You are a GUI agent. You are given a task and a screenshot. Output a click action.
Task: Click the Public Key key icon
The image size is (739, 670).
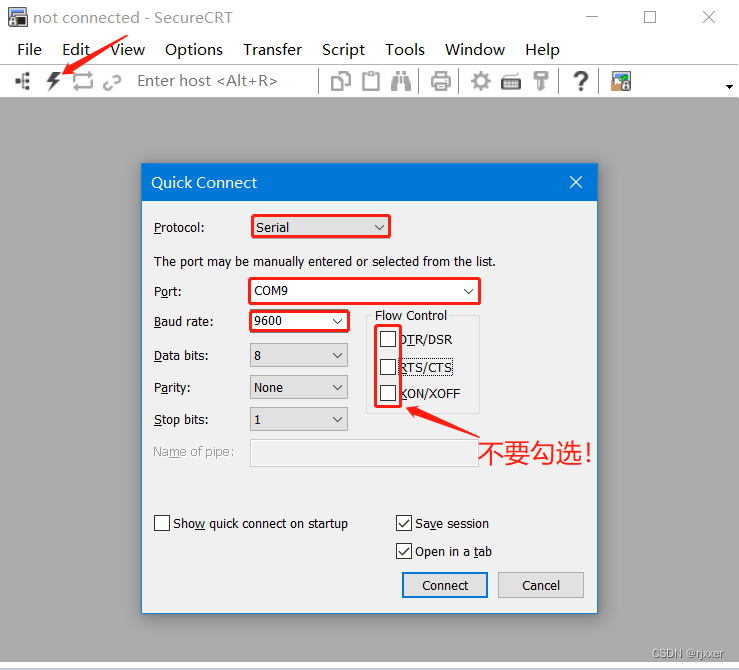coord(541,81)
